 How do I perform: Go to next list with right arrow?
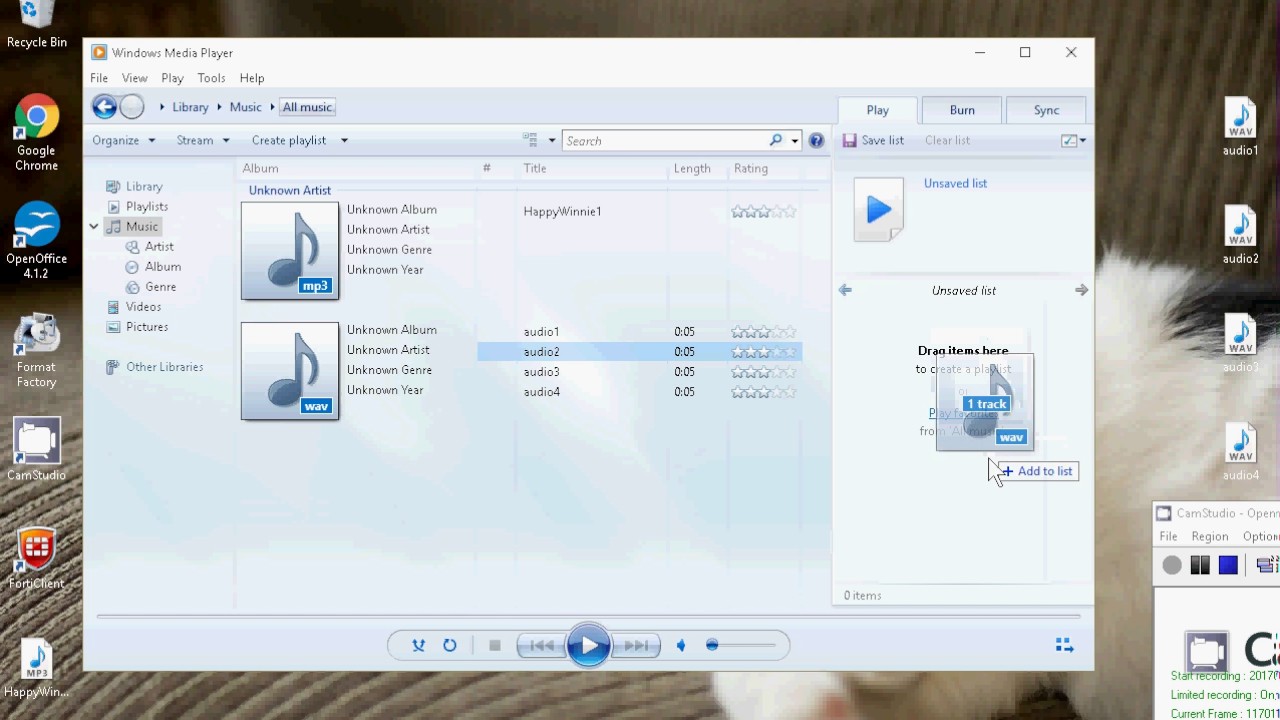pyautogui.click(x=1081, y=290)
